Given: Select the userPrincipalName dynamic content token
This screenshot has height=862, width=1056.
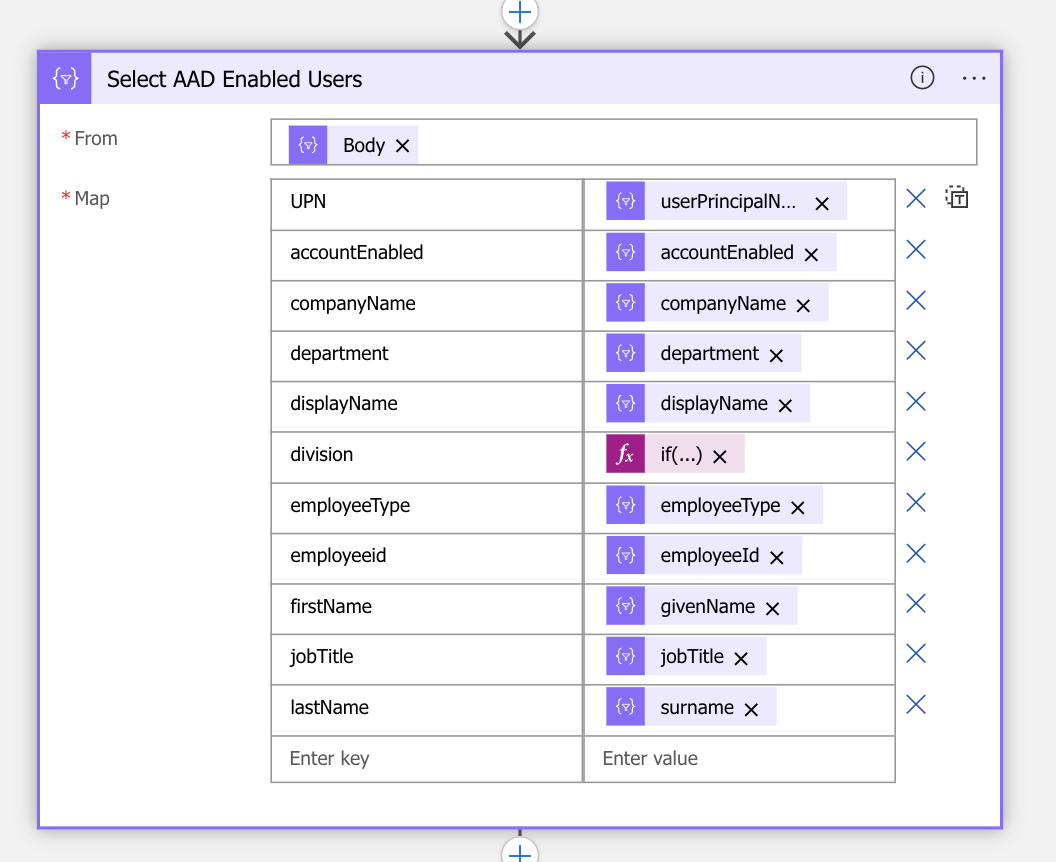Looking at the screenshot, I should pos(728,202).
